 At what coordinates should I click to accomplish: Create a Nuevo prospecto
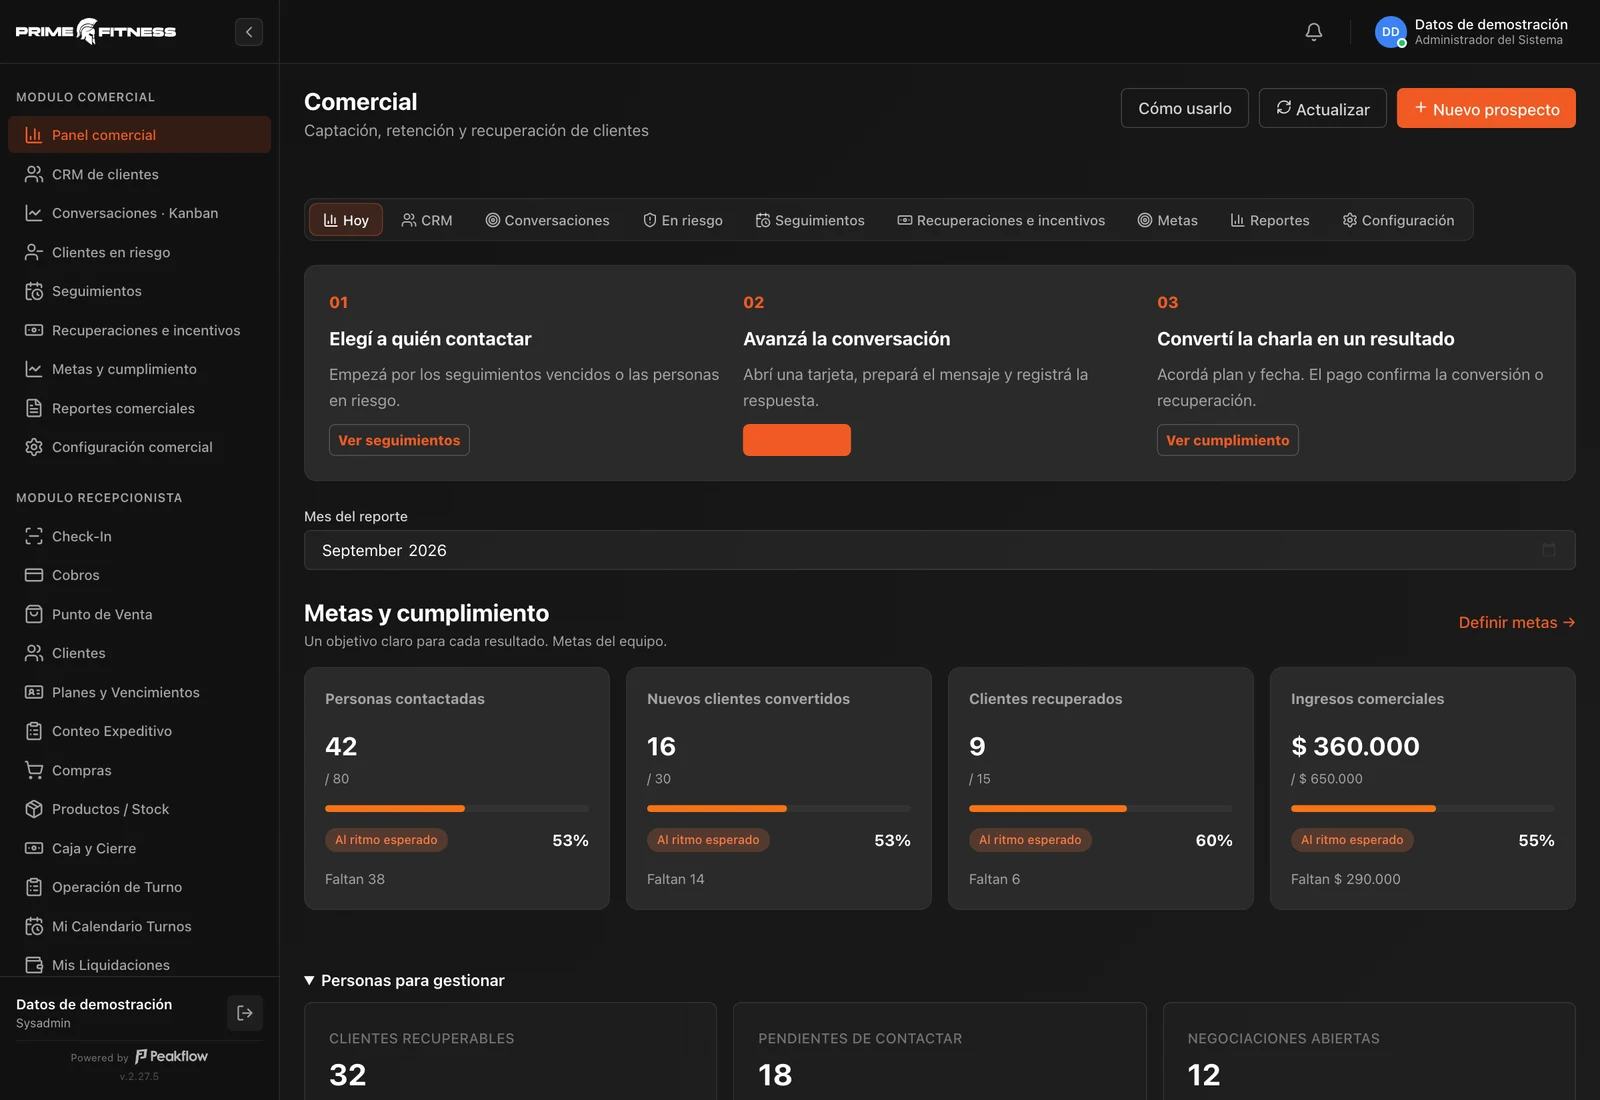1486,108
